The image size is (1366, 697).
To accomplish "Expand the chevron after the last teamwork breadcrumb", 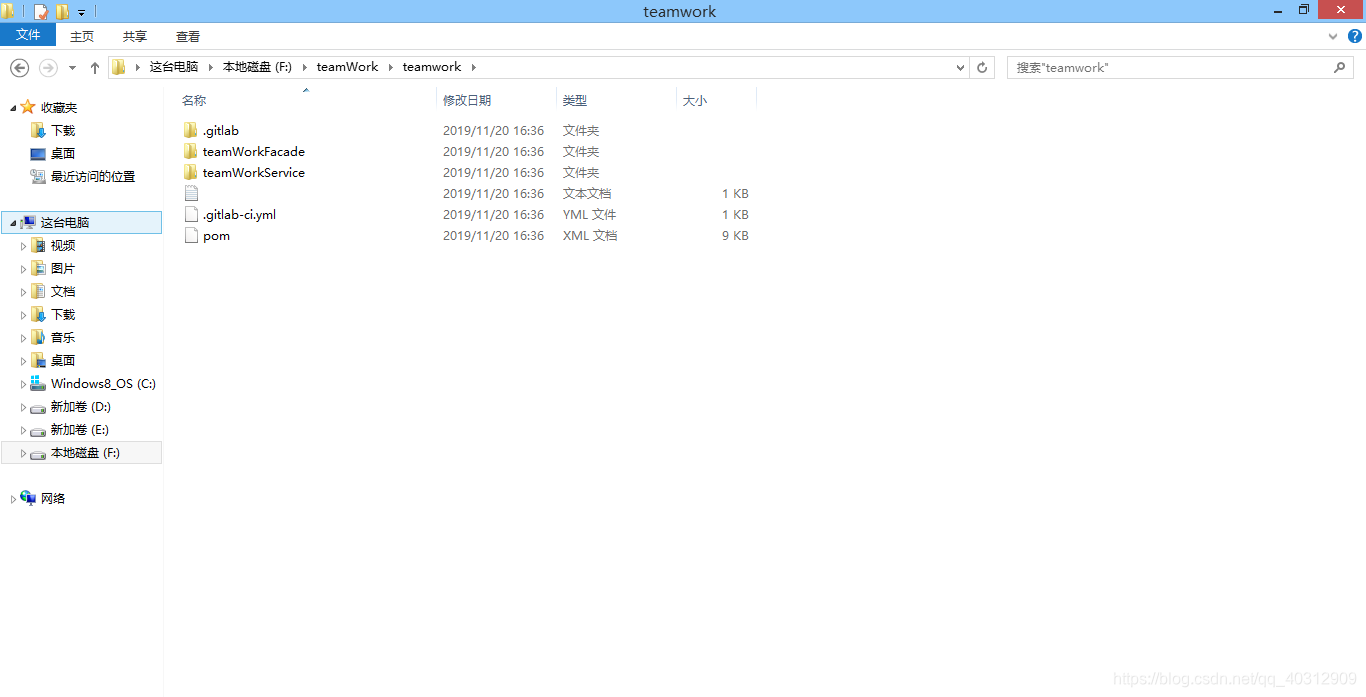I will point(474,67).
